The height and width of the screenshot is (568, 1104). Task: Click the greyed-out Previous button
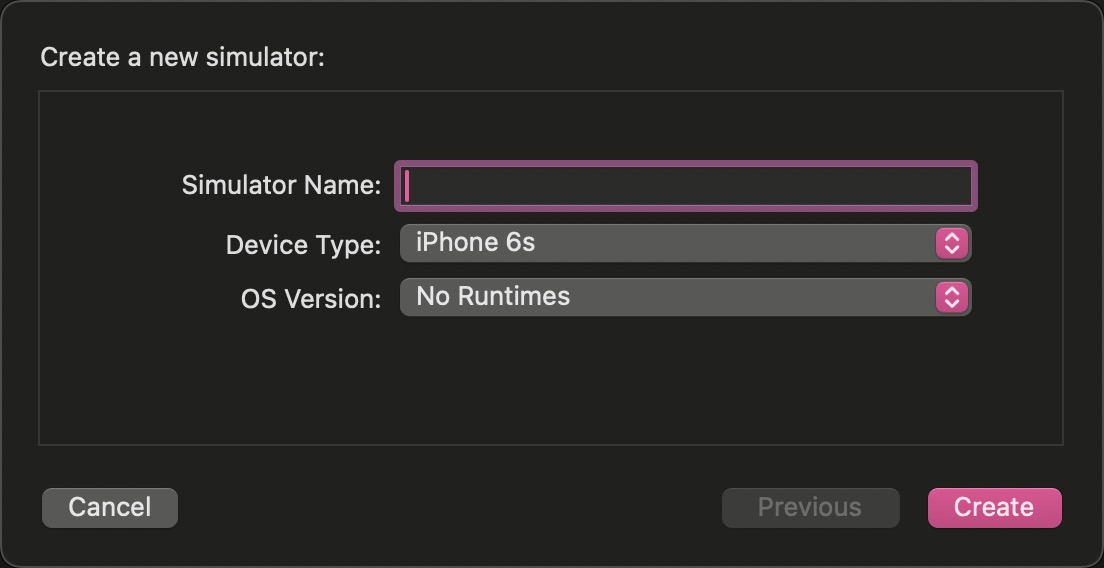(x=810, y=508)
